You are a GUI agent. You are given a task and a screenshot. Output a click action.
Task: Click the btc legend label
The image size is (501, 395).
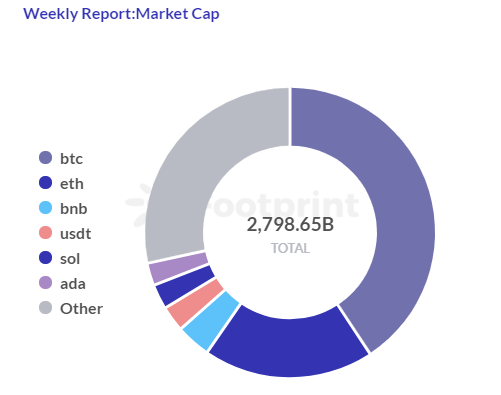[71, 159]
